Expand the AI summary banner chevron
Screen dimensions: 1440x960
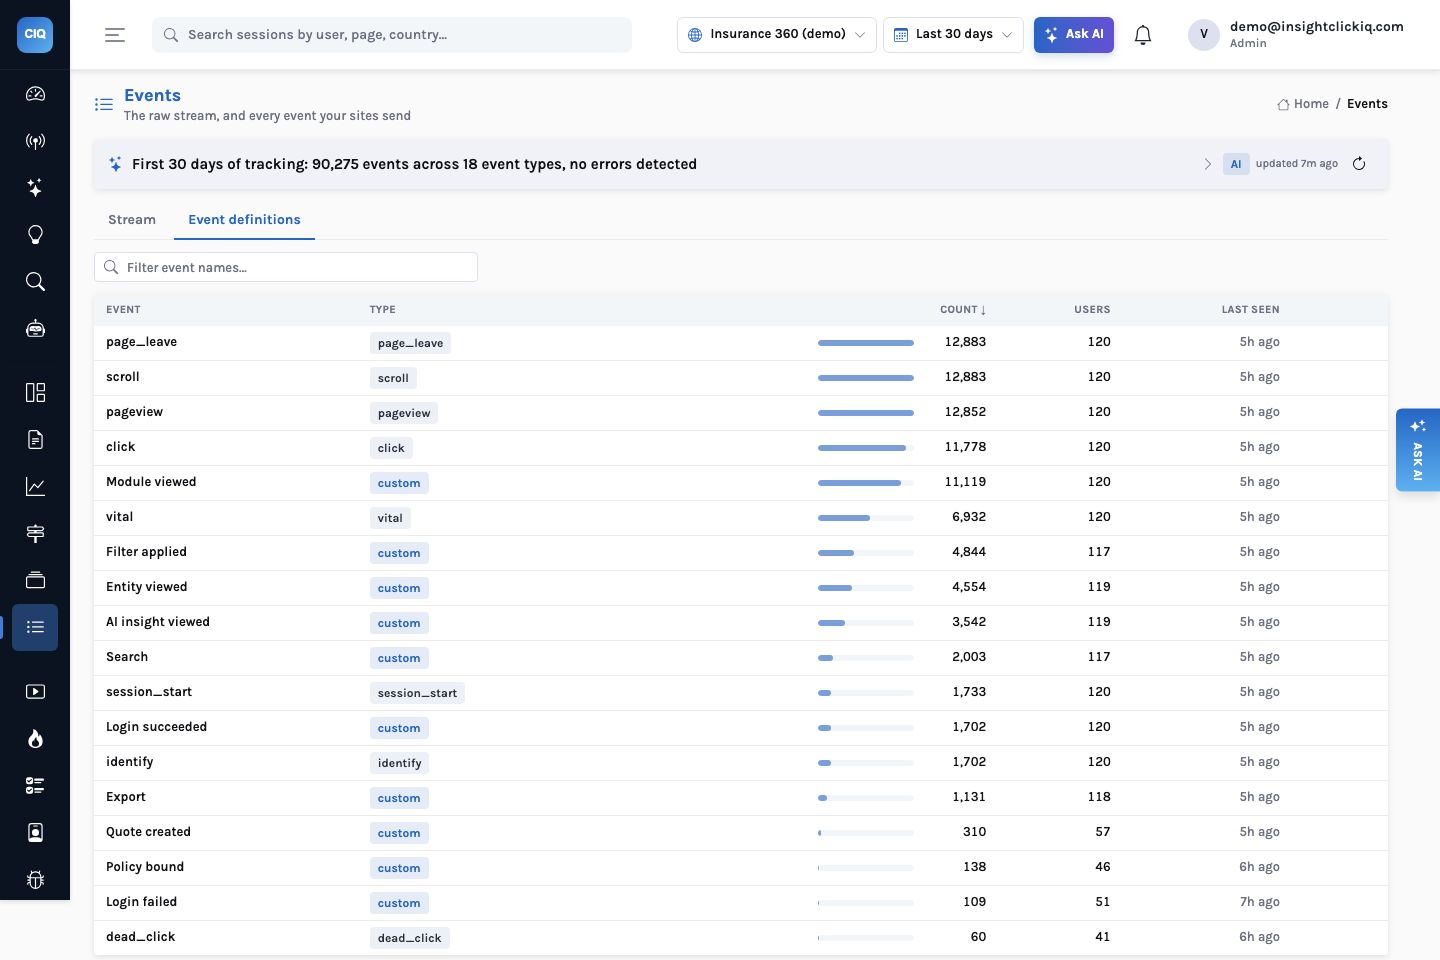click(x=1207, y=164)
